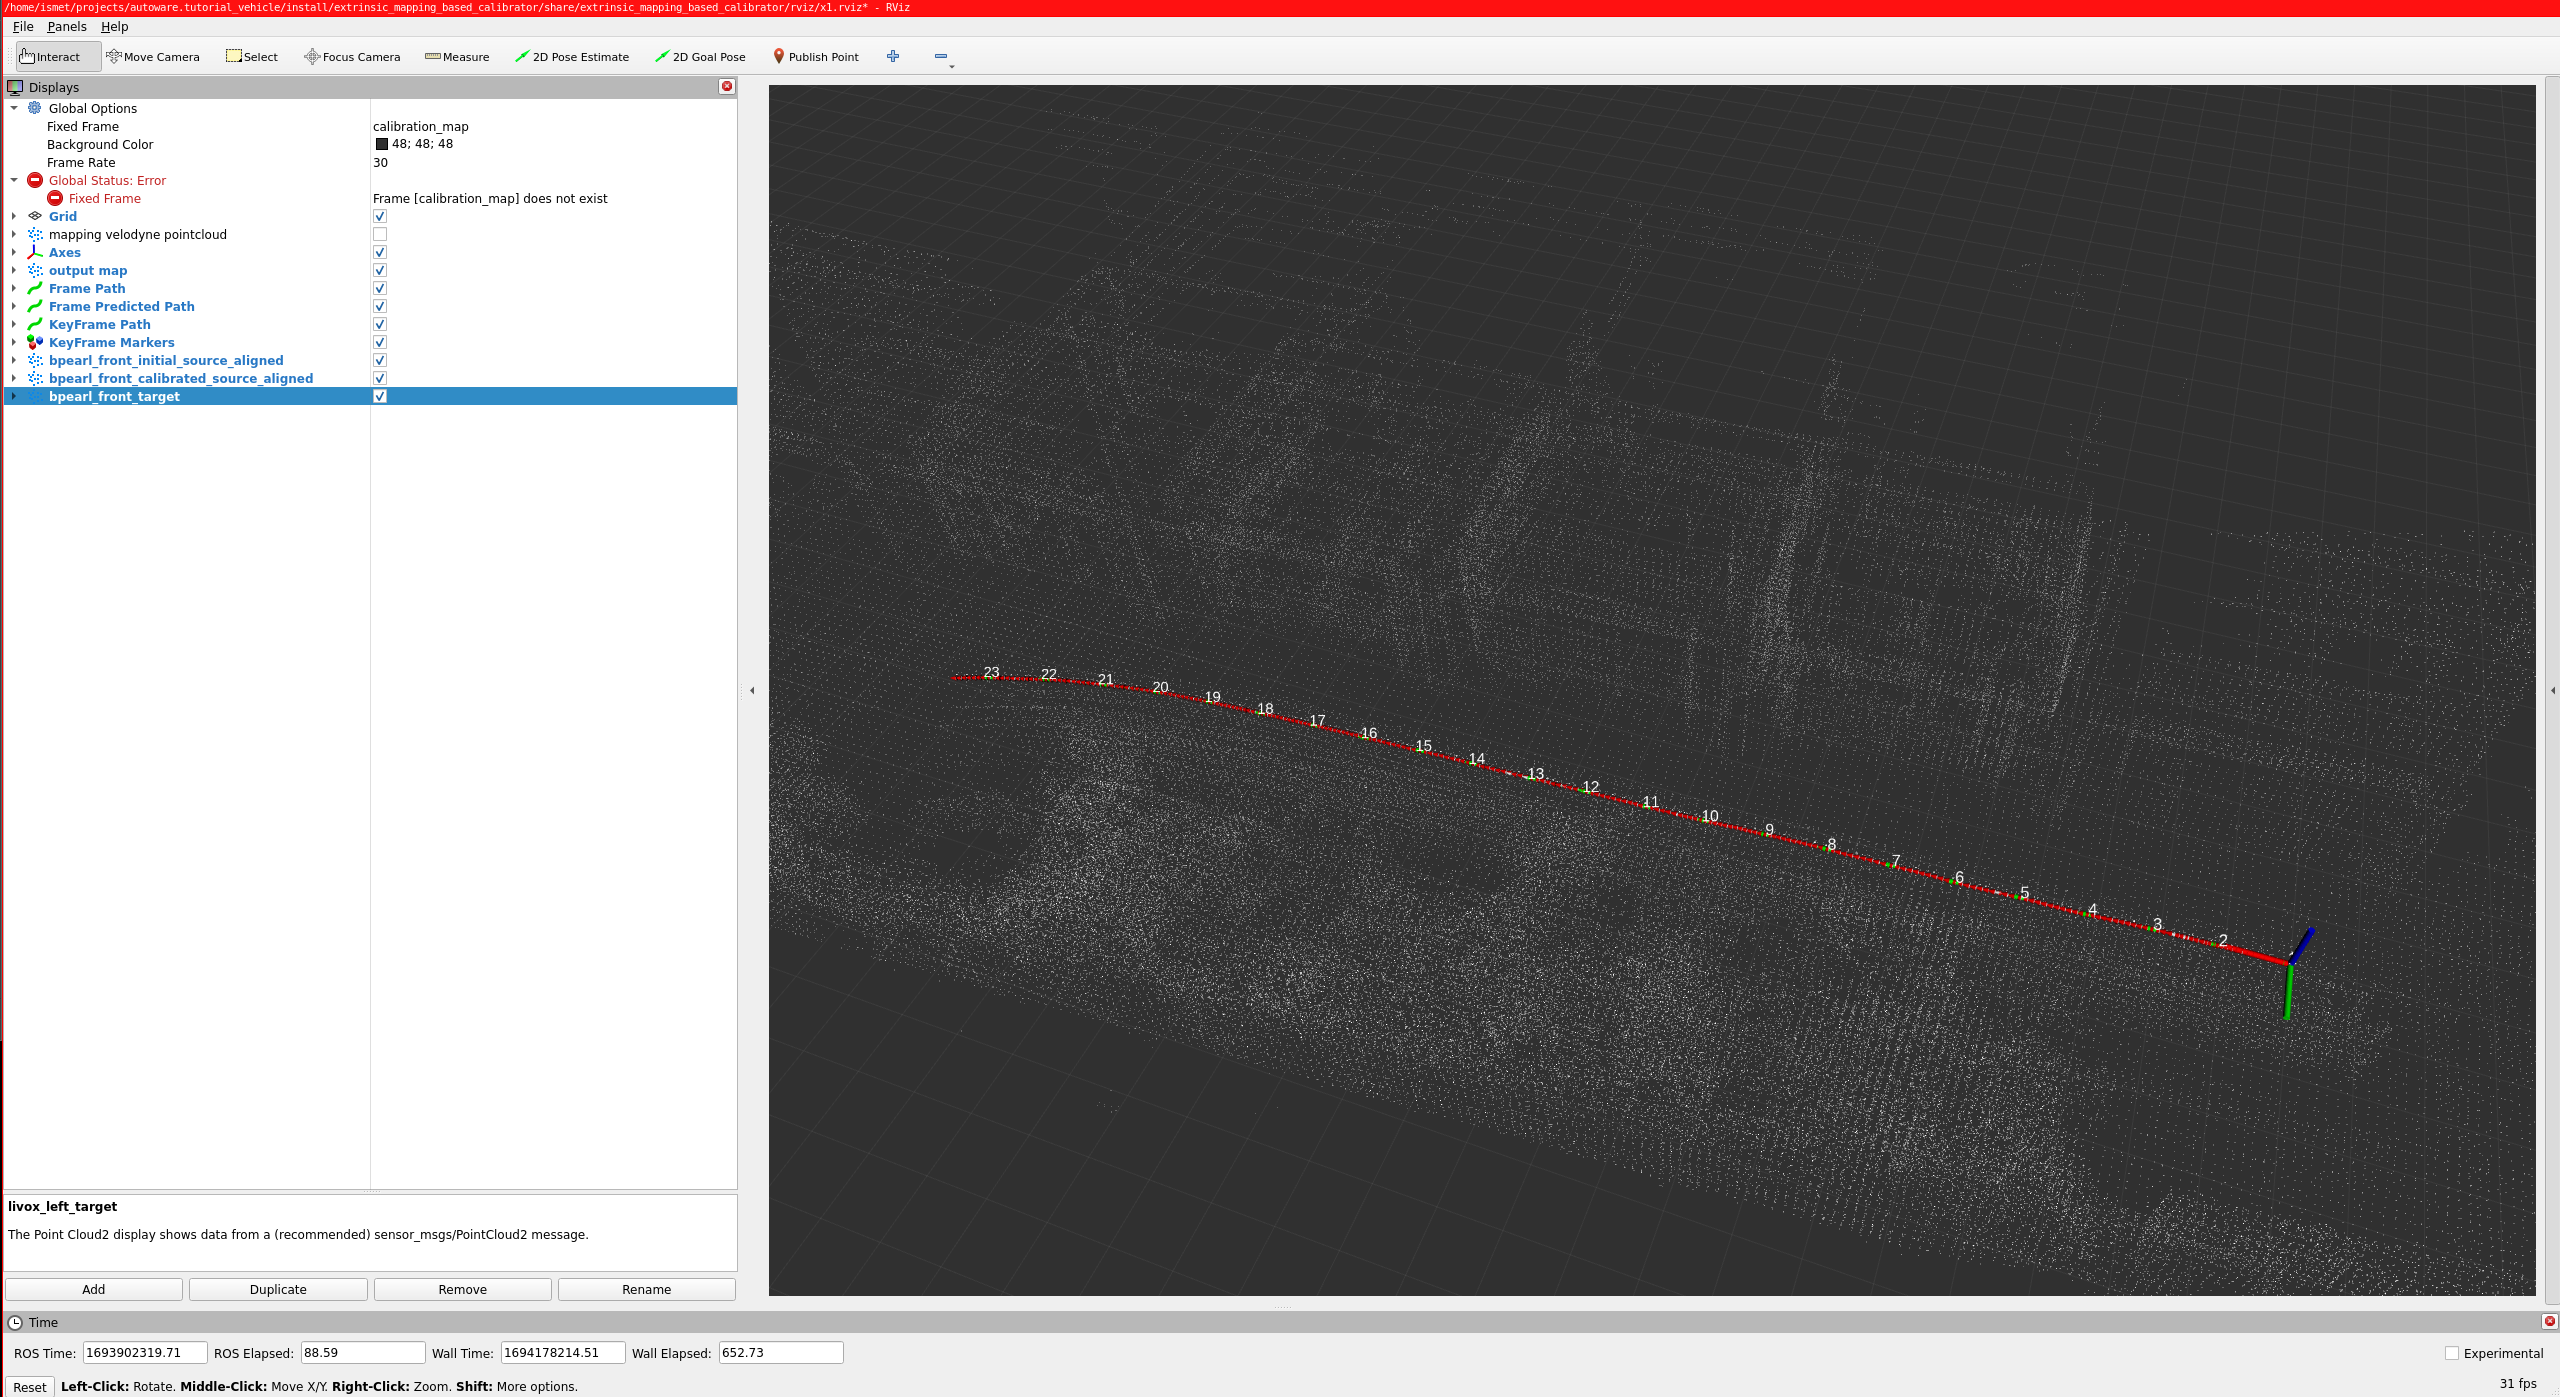Viewport: 2560px width, 1397px height.
Task: Click the Background Color swatch
Action: tap(382, 143)
